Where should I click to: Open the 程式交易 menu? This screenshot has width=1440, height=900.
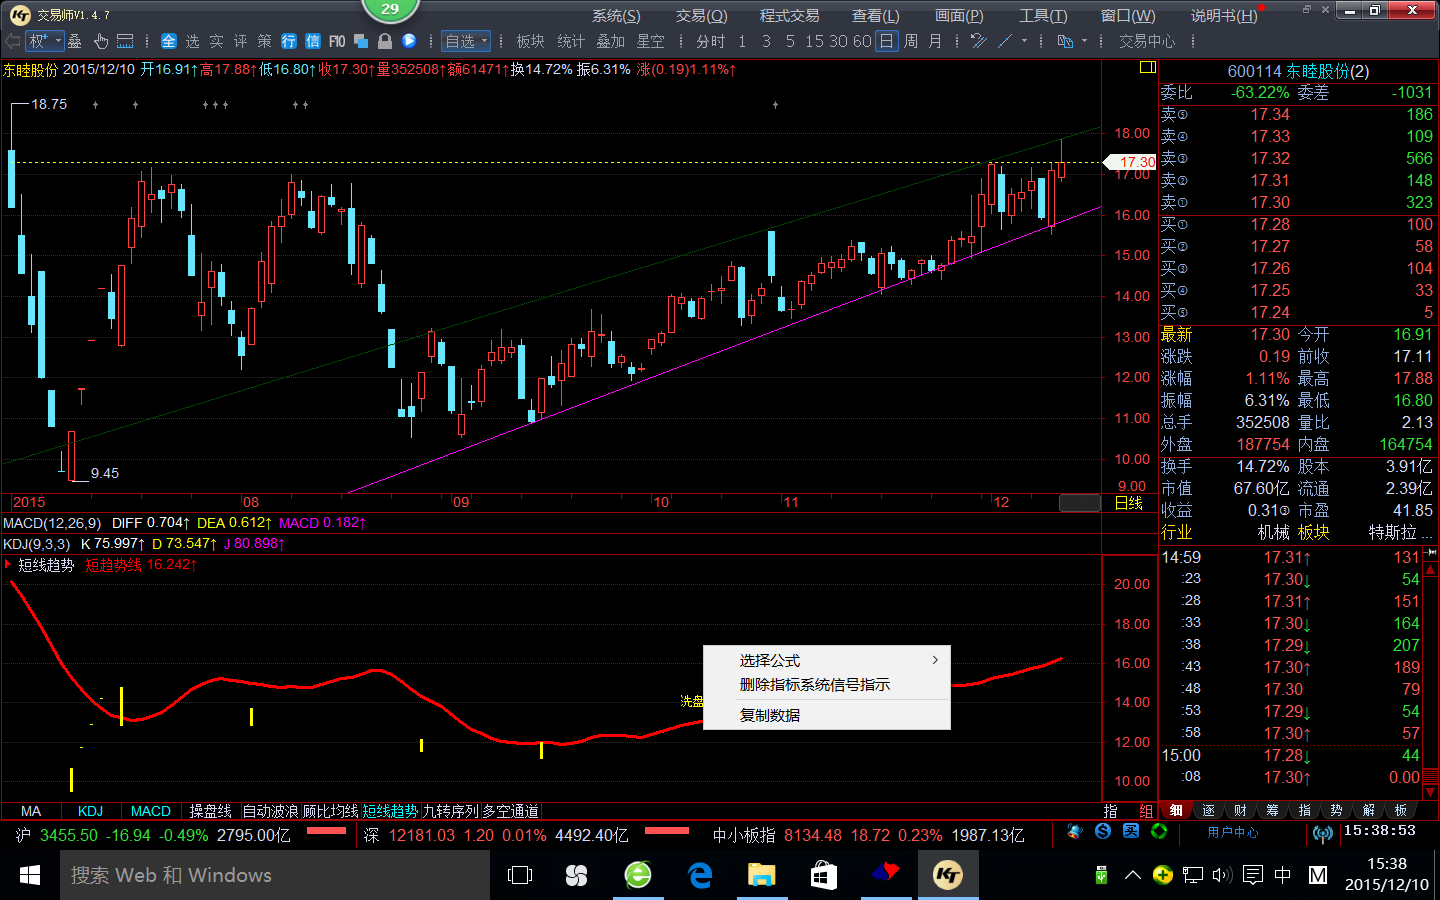(789, 15)
